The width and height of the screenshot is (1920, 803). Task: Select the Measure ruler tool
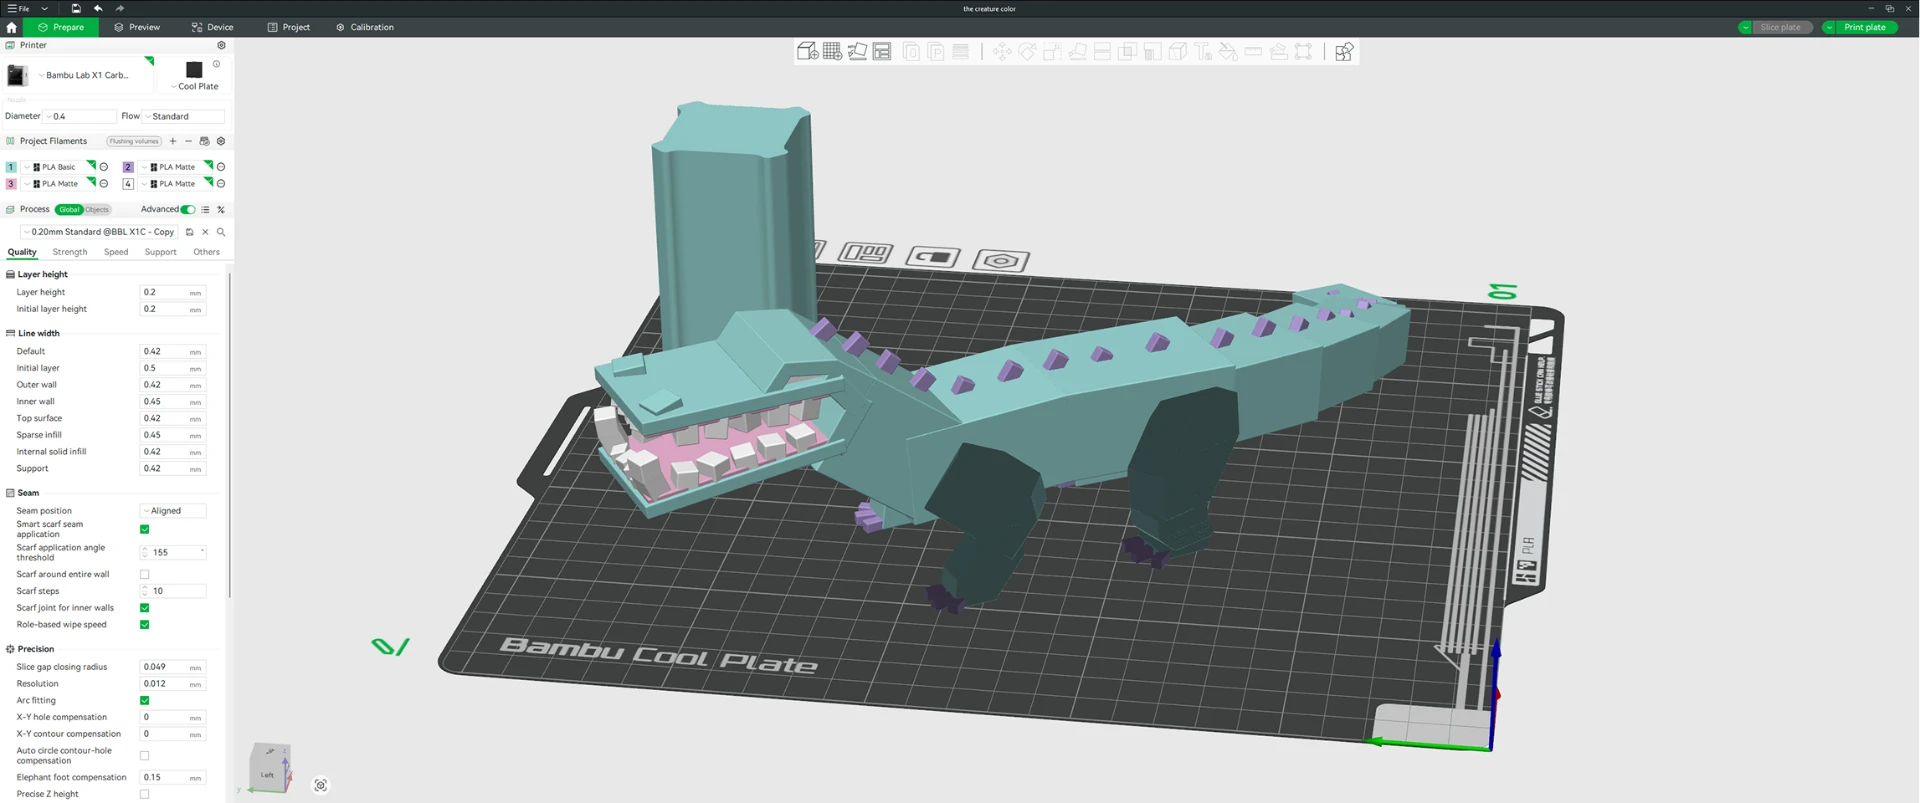[1253, 51]
